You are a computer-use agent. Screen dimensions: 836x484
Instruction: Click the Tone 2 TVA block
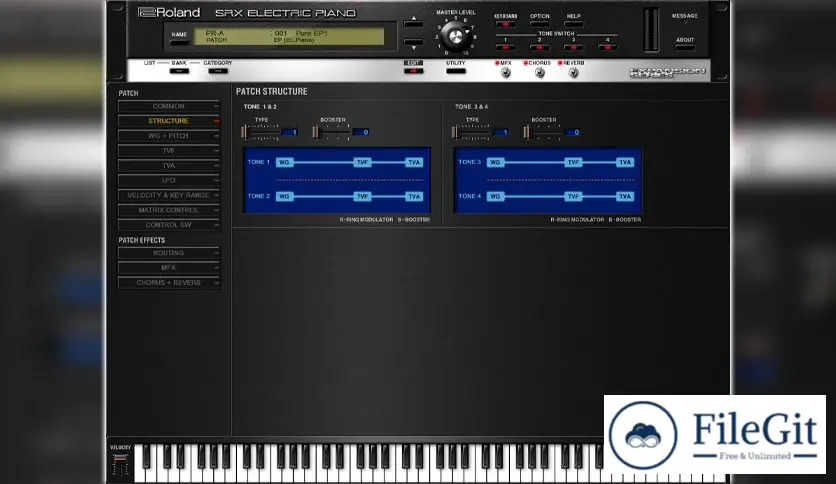[x=414, y=197]
